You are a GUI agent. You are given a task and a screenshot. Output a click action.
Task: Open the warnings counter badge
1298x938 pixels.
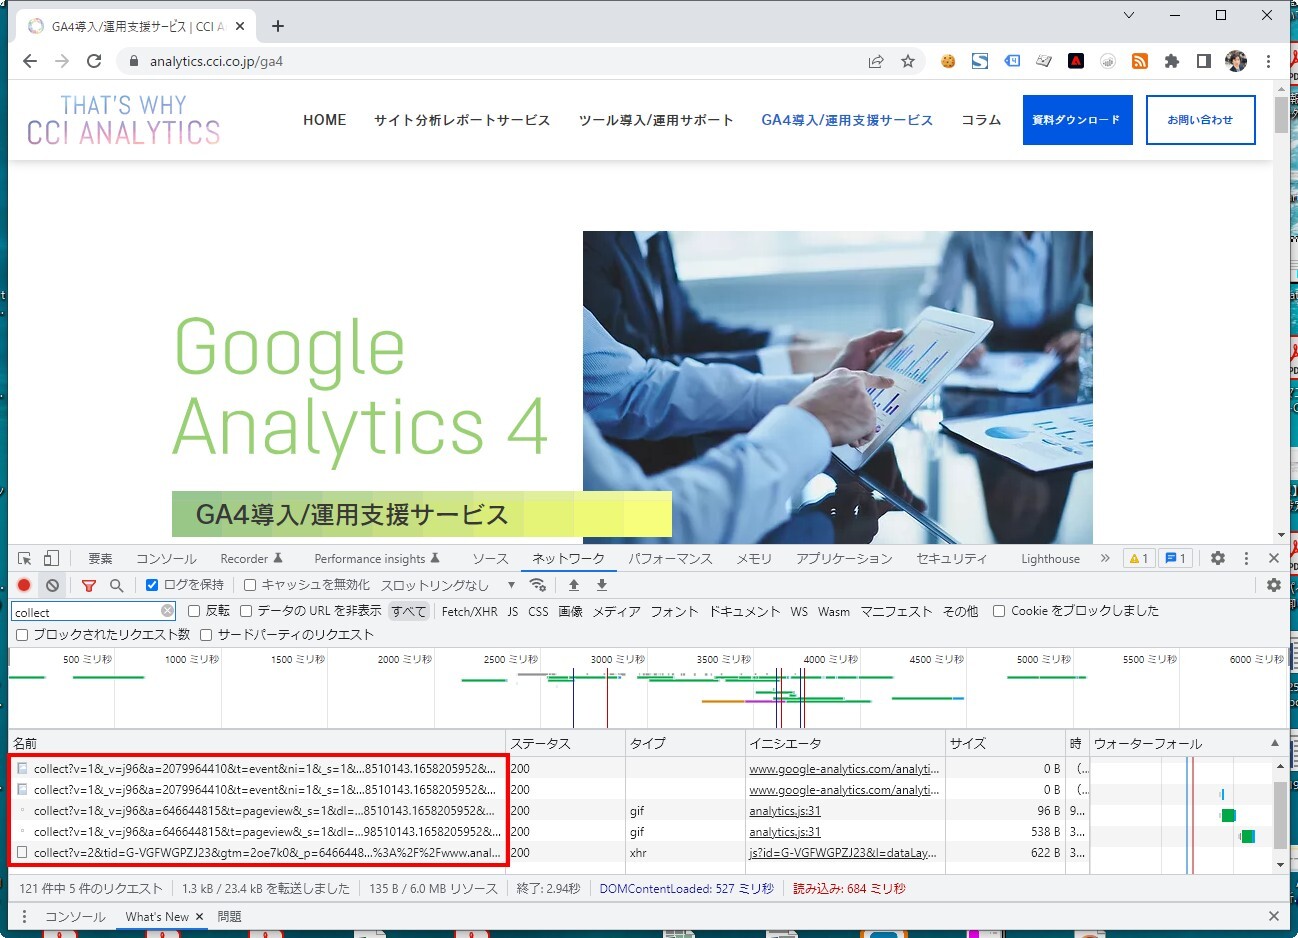point(1138,558)
